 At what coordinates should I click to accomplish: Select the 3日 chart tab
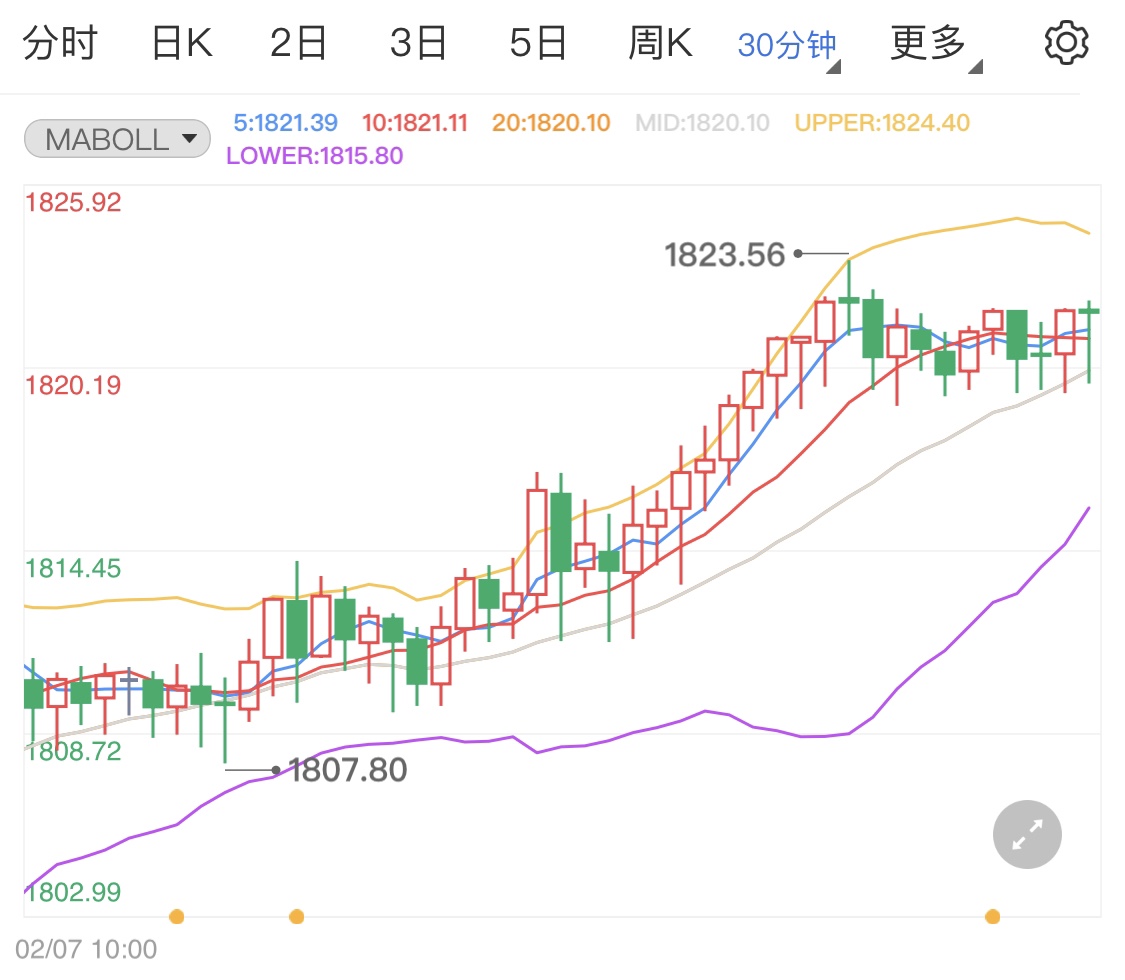tap(418, 44)
